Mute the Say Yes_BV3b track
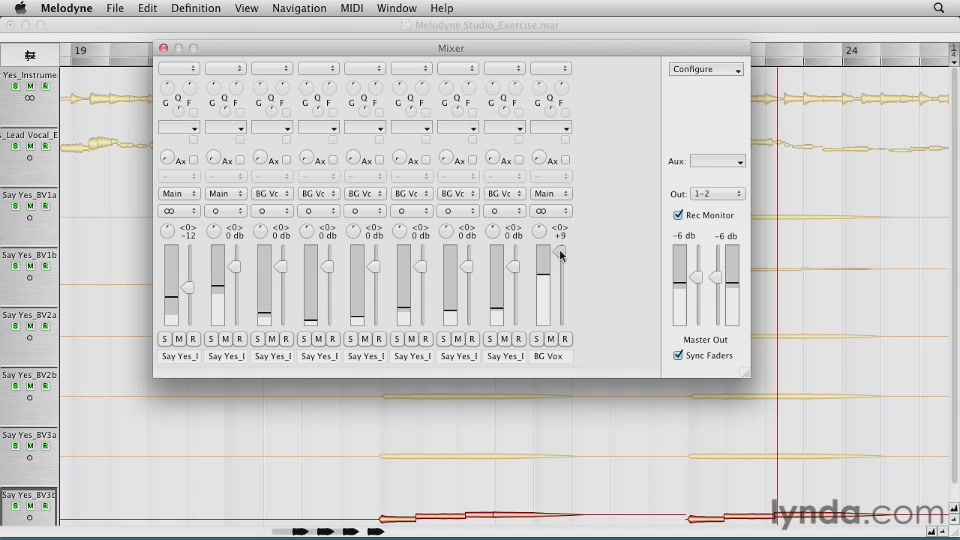Screen dimensions: 960x540 coord(30,506)
